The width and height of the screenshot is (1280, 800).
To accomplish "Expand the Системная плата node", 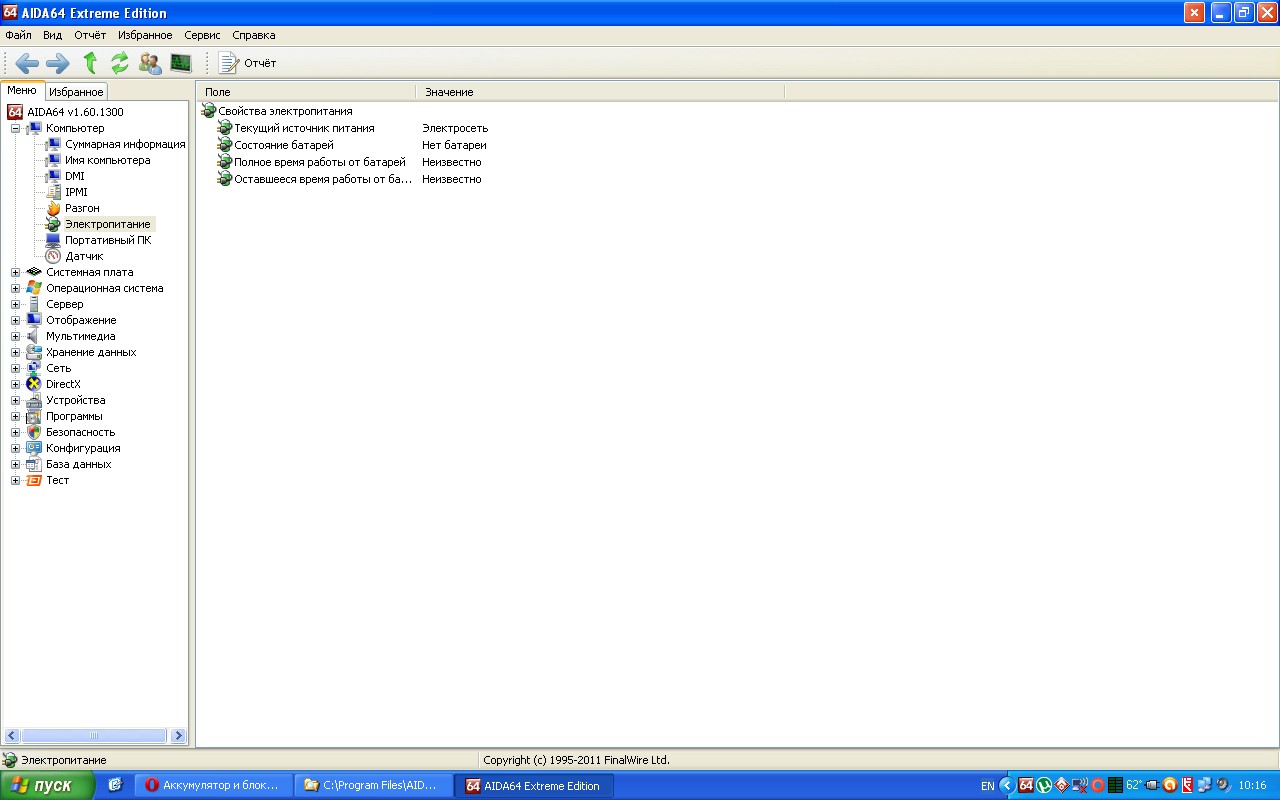I will coord(15,272).
